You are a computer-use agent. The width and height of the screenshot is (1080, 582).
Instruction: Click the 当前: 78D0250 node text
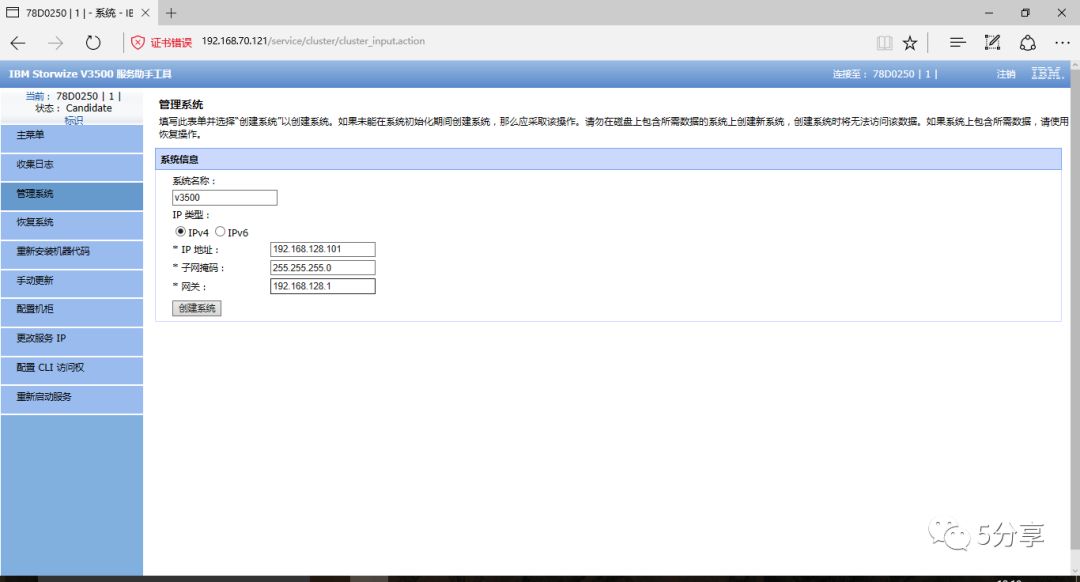[x=73, y=96]
